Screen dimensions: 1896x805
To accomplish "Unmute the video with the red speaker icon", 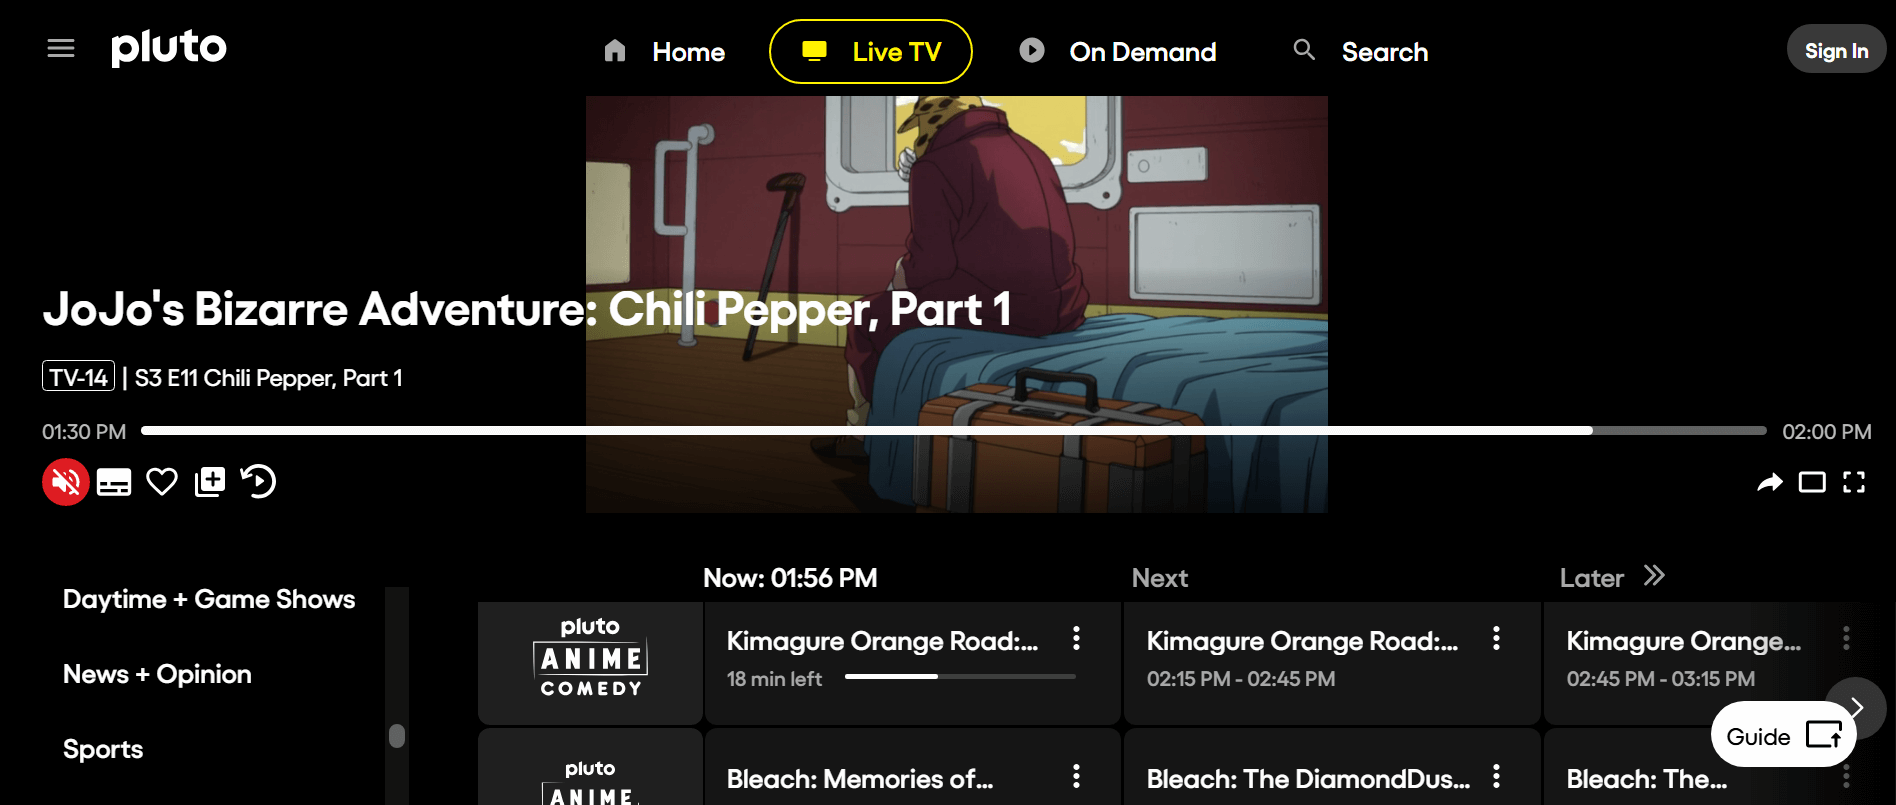I will (x=66, y=482).
